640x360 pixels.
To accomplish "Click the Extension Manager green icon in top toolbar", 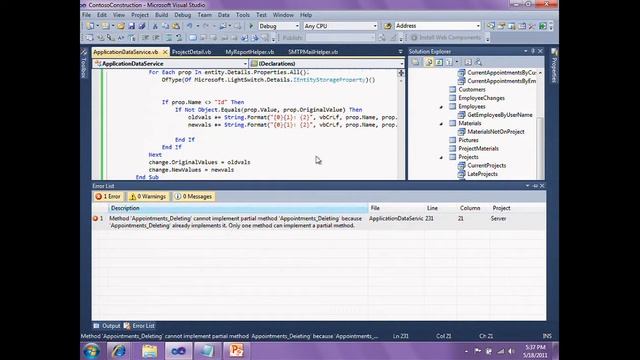I will pos(542,26).
